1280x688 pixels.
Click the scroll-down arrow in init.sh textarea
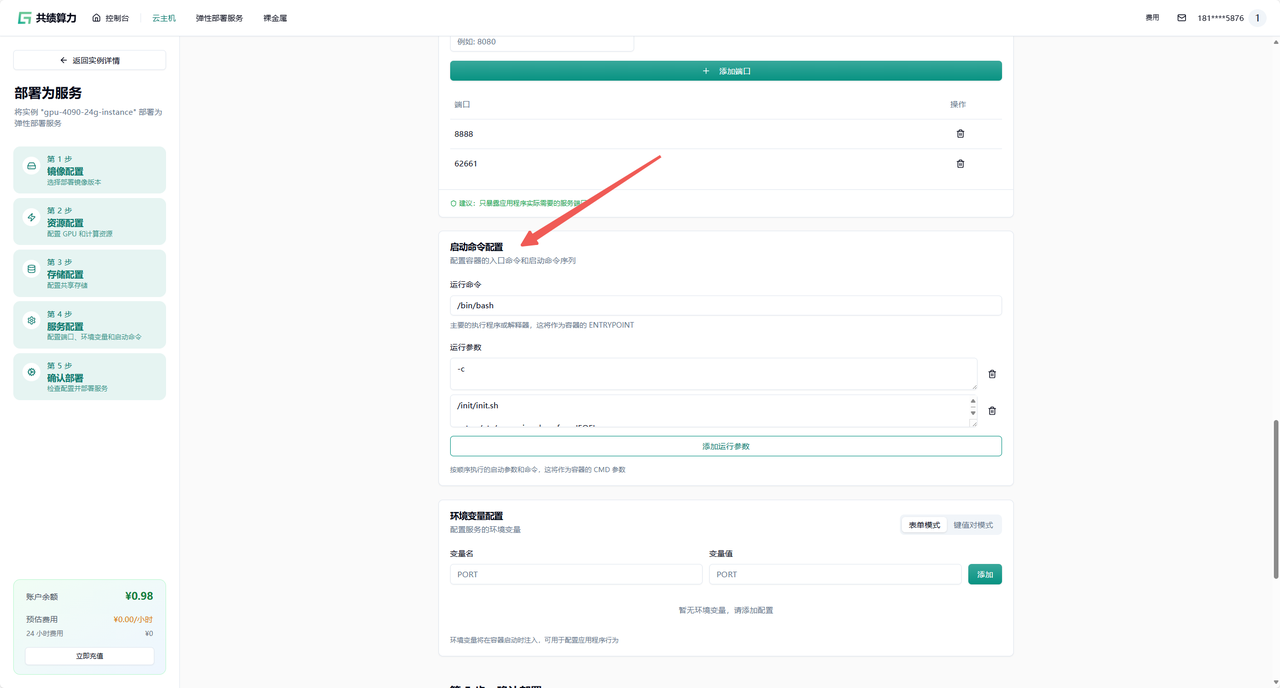[973, 412]
